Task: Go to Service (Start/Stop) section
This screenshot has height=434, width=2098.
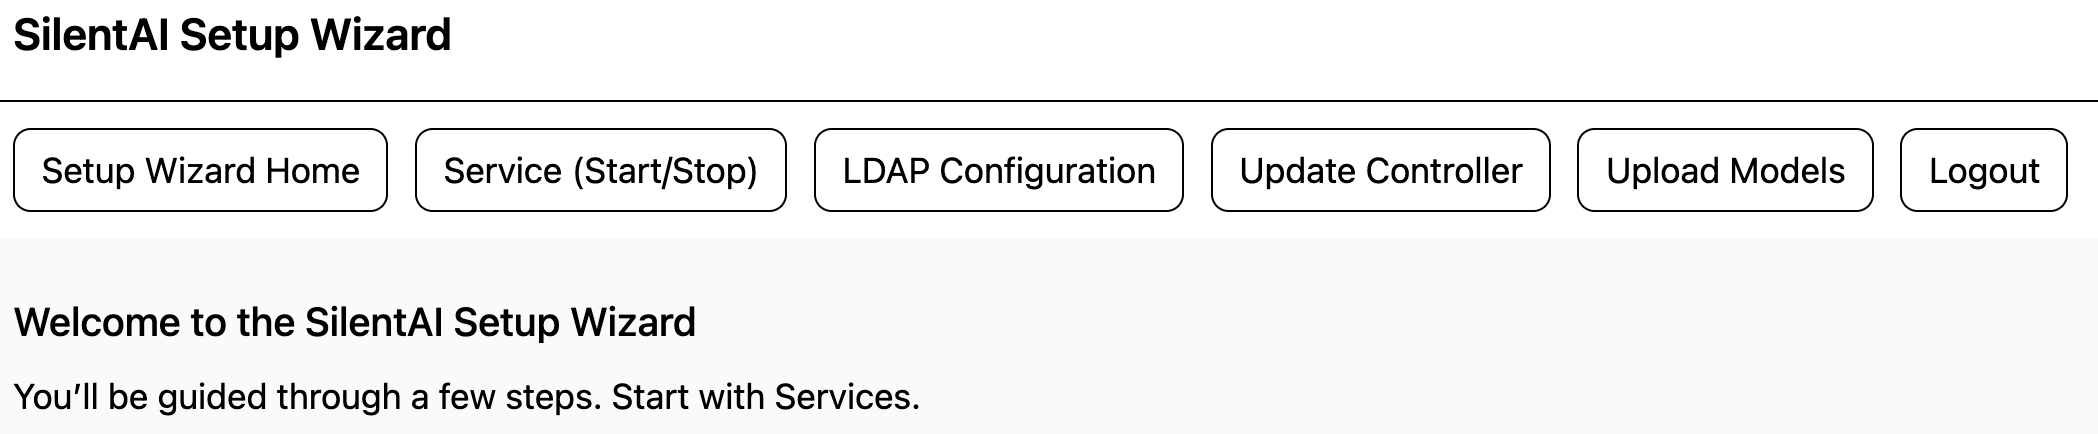Action: (x=600, y=170)
